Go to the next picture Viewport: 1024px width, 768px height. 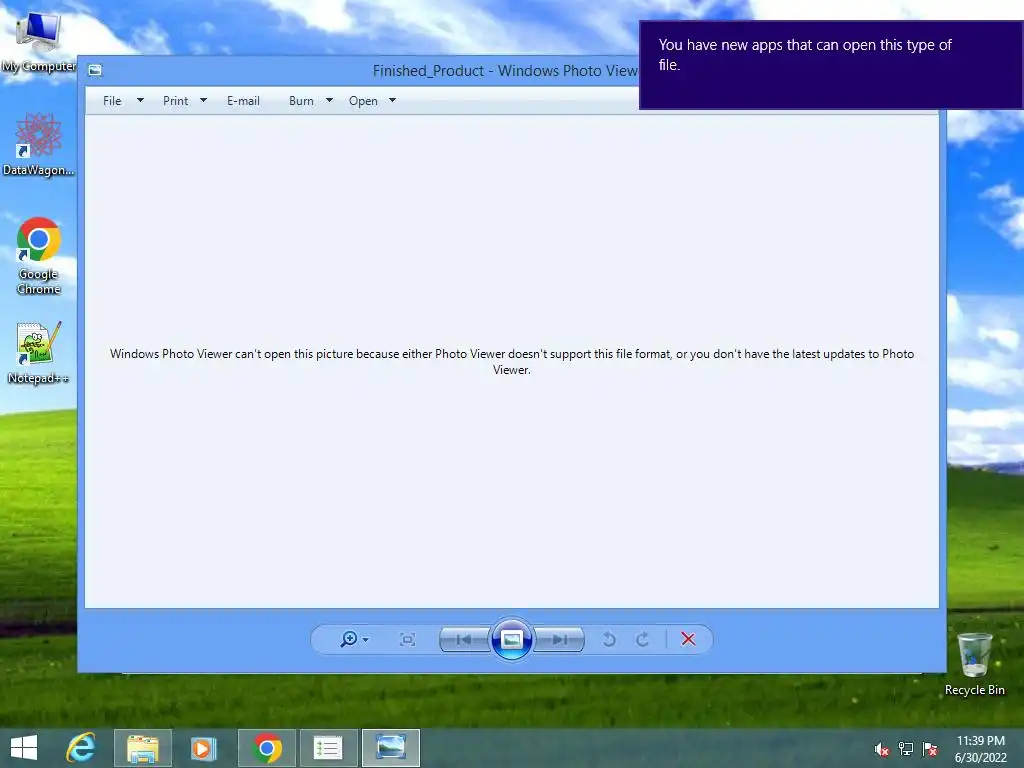[x=559, y=639]
